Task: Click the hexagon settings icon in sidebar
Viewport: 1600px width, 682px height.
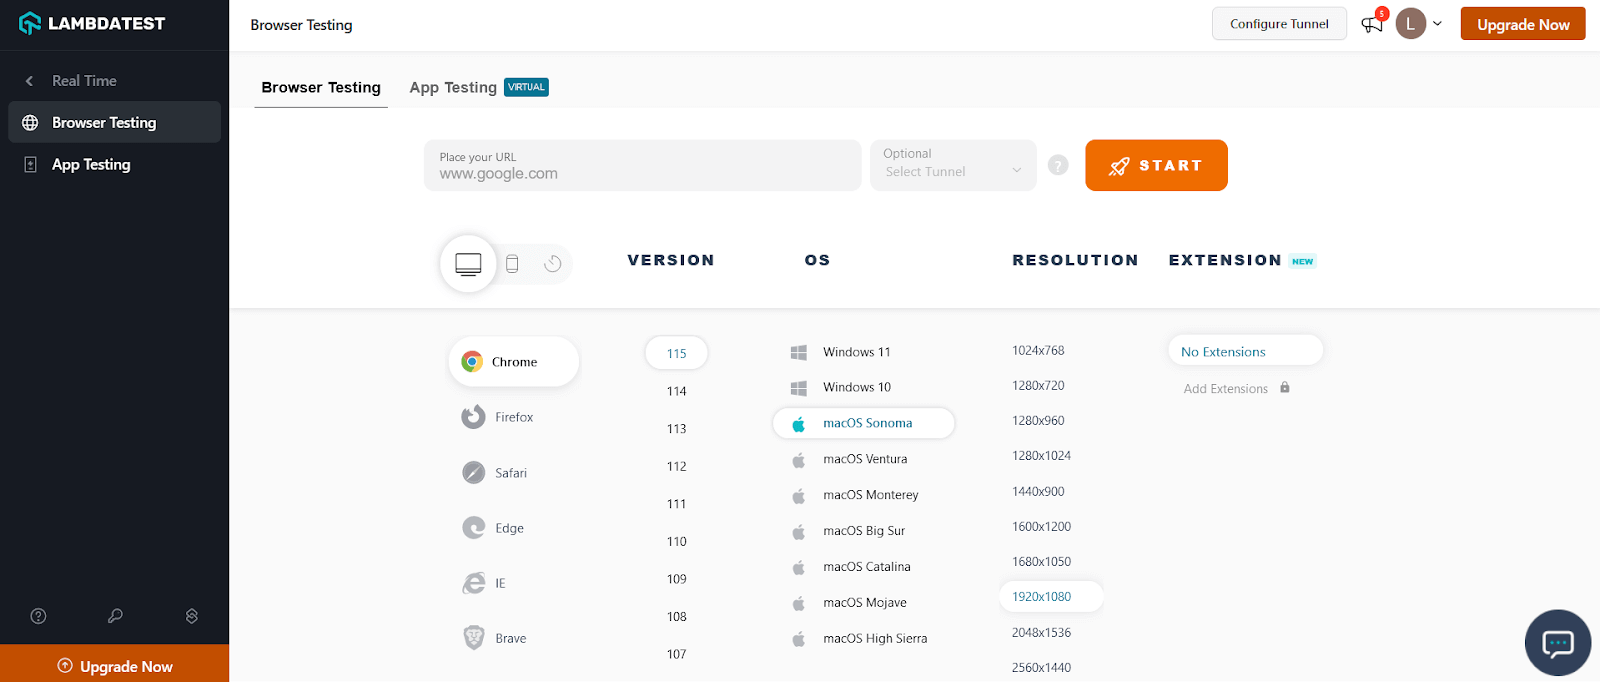Action: click(192, 616)
